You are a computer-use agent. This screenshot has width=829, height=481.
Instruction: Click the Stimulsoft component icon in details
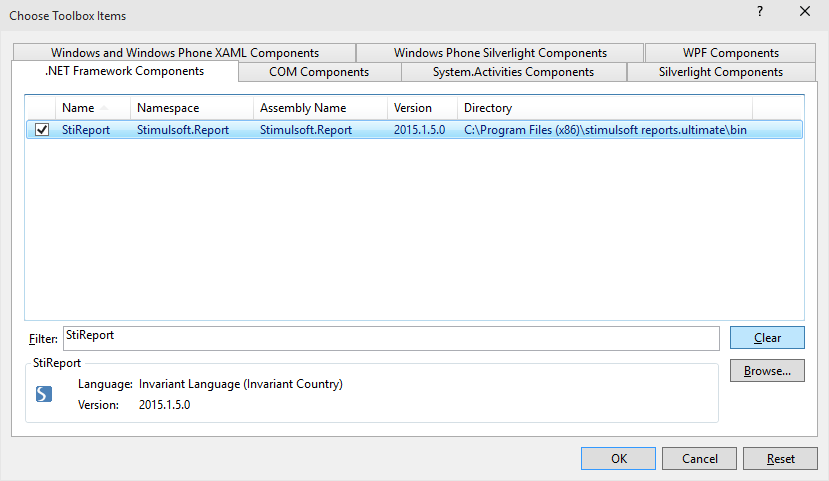tap(43, 395)
